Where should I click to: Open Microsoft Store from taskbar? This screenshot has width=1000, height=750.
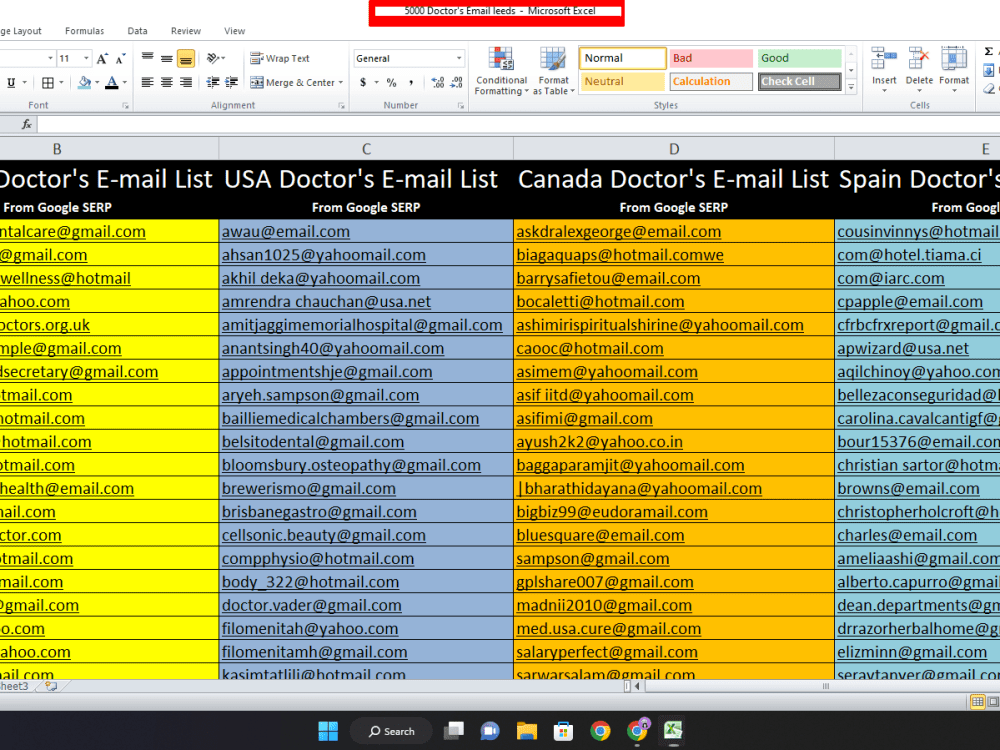[563, 731]
